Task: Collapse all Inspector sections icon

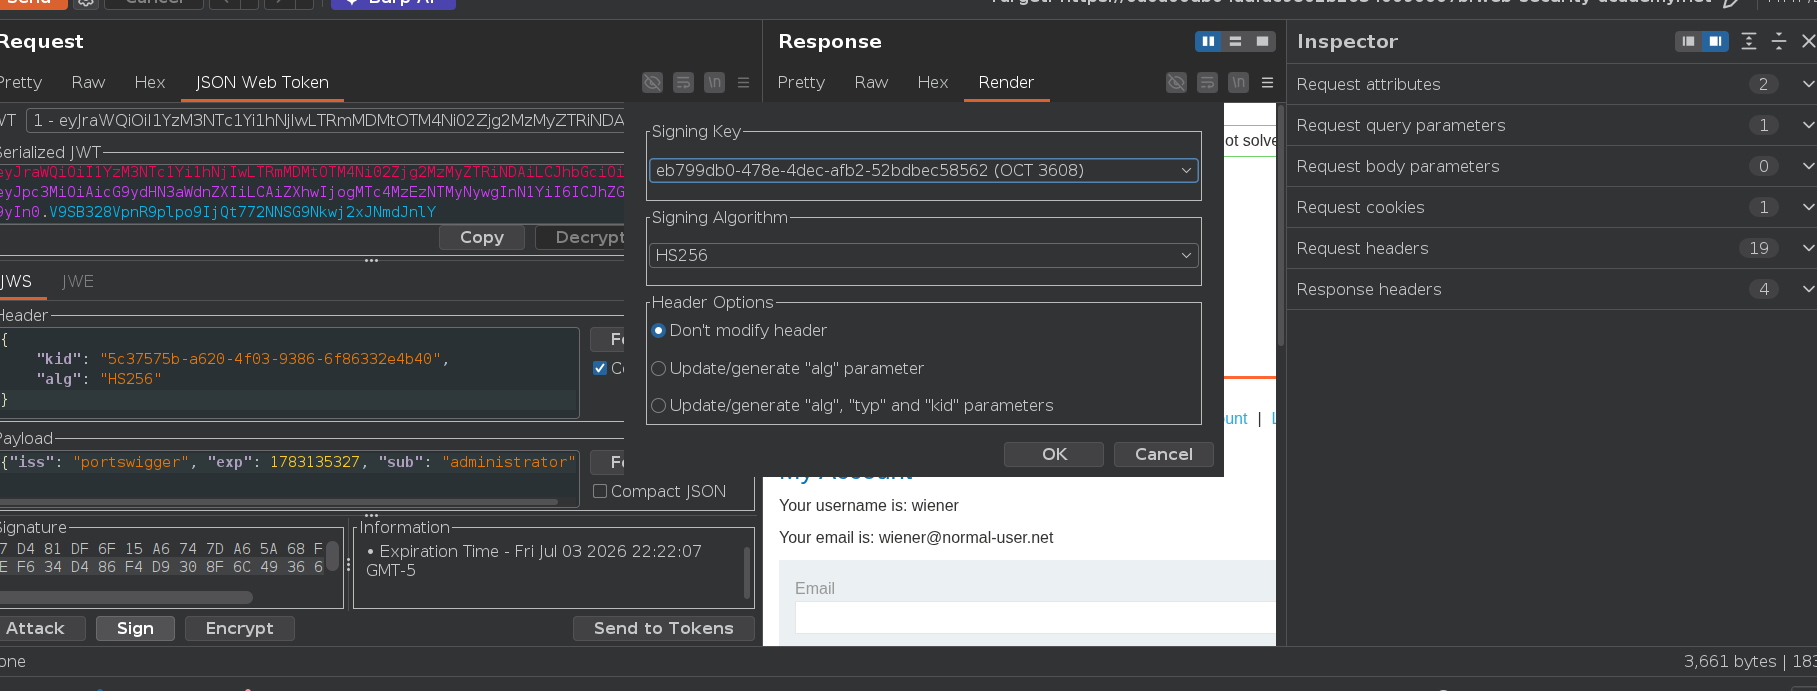Action: coord(1779,41)
